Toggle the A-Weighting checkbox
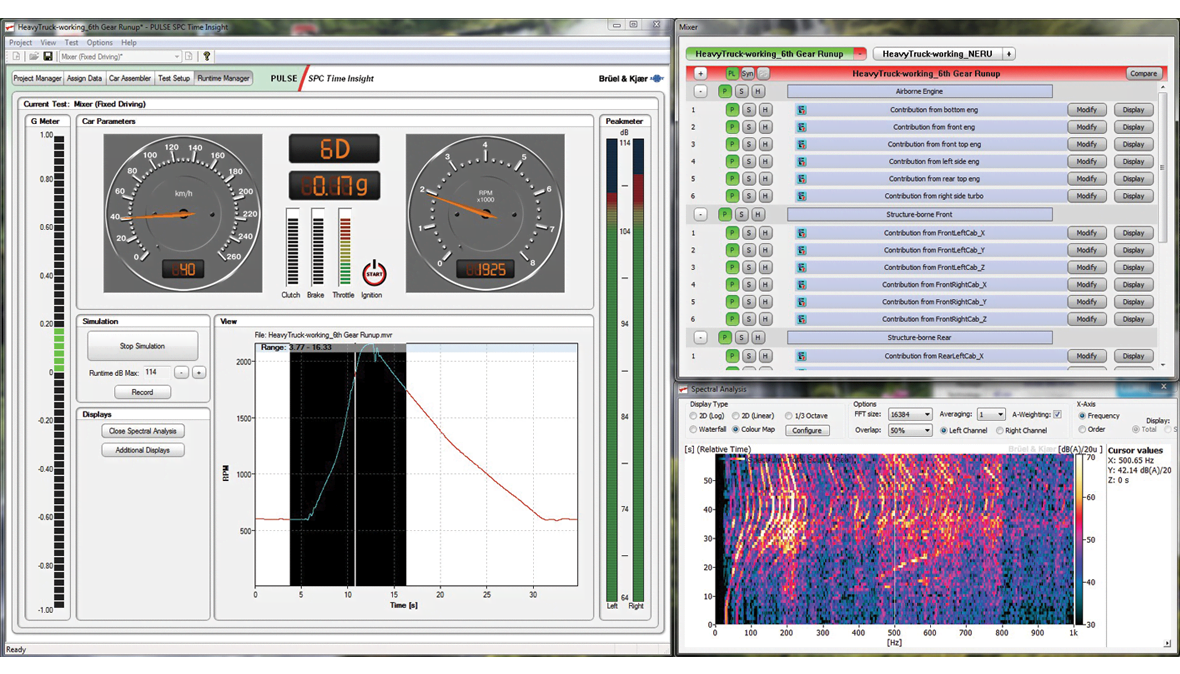 1057,415
